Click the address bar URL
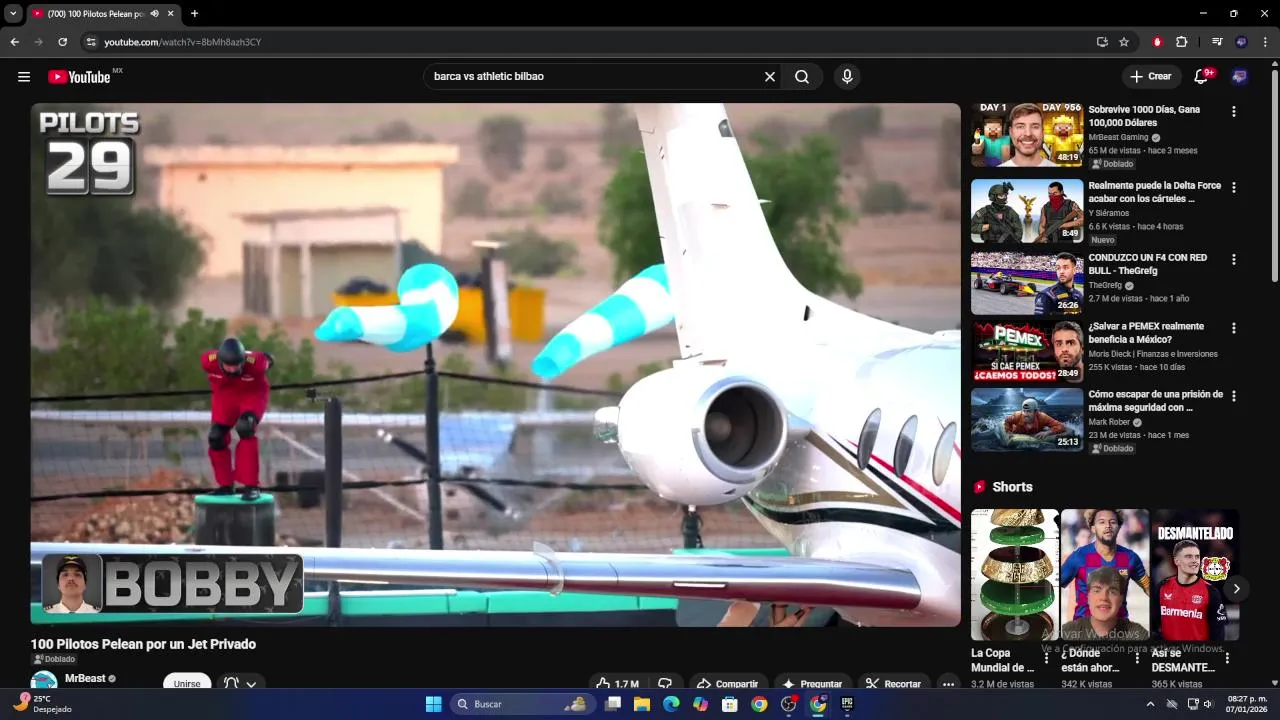1280x720 pixels. point(183,42)
